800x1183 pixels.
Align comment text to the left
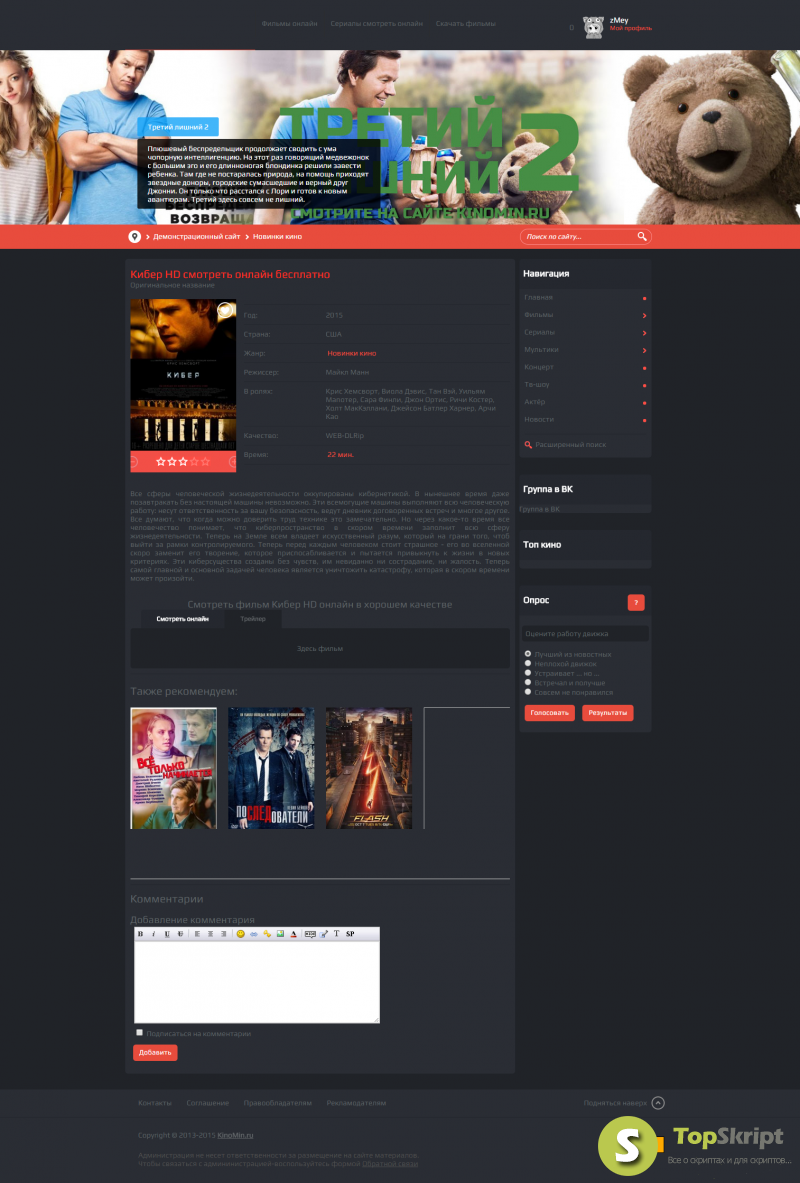coord(197,934)
